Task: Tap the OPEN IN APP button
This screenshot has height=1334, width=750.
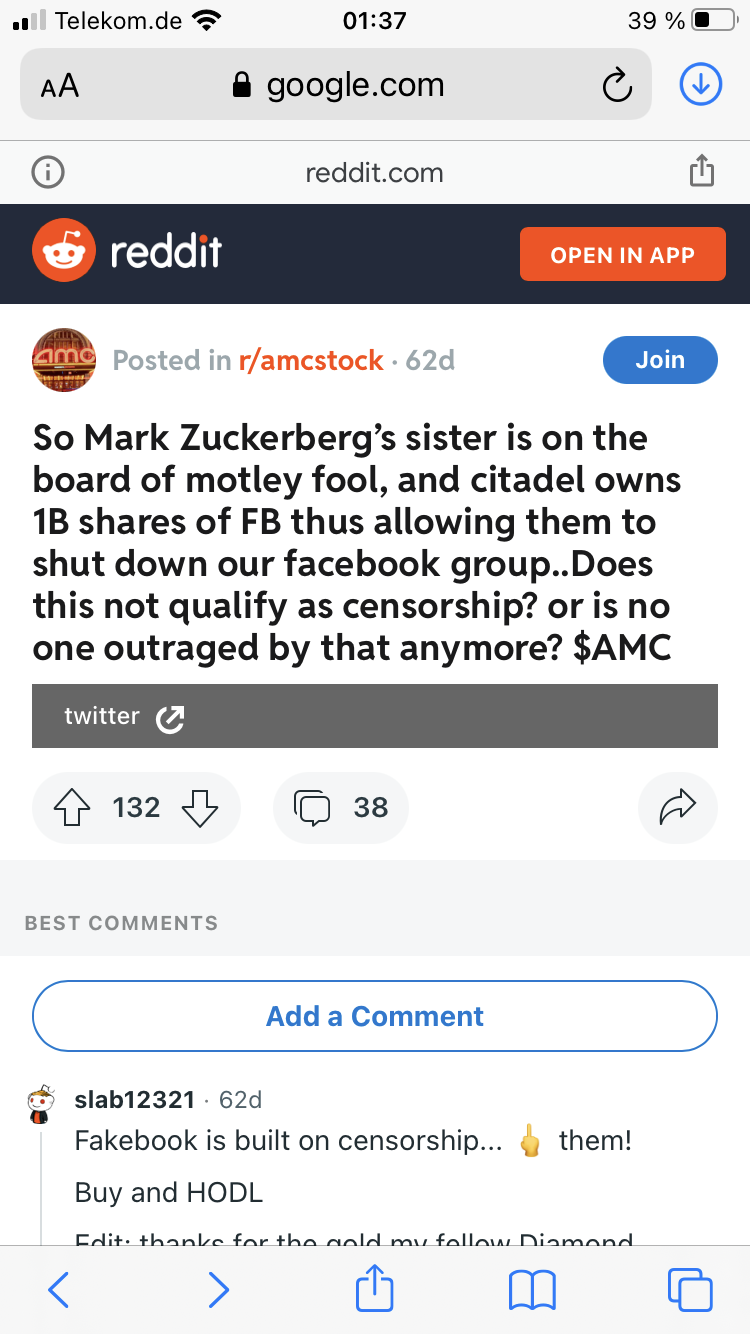Action: 622,254
